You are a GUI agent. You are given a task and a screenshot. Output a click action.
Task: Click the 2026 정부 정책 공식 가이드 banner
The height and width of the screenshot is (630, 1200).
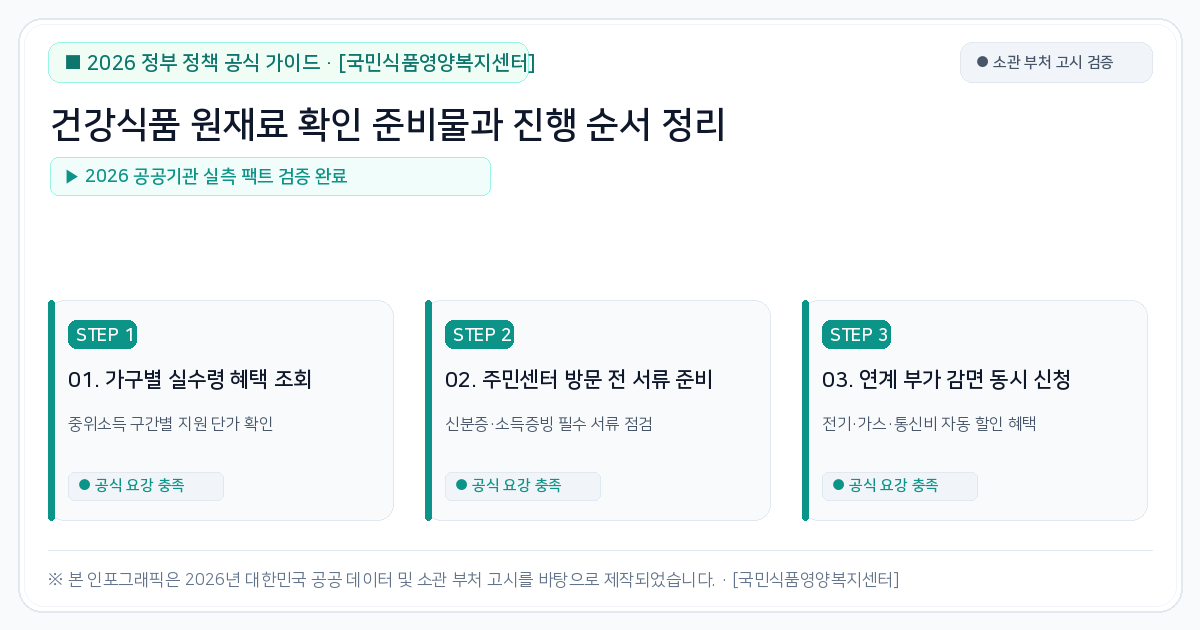(x=288, y=62)
